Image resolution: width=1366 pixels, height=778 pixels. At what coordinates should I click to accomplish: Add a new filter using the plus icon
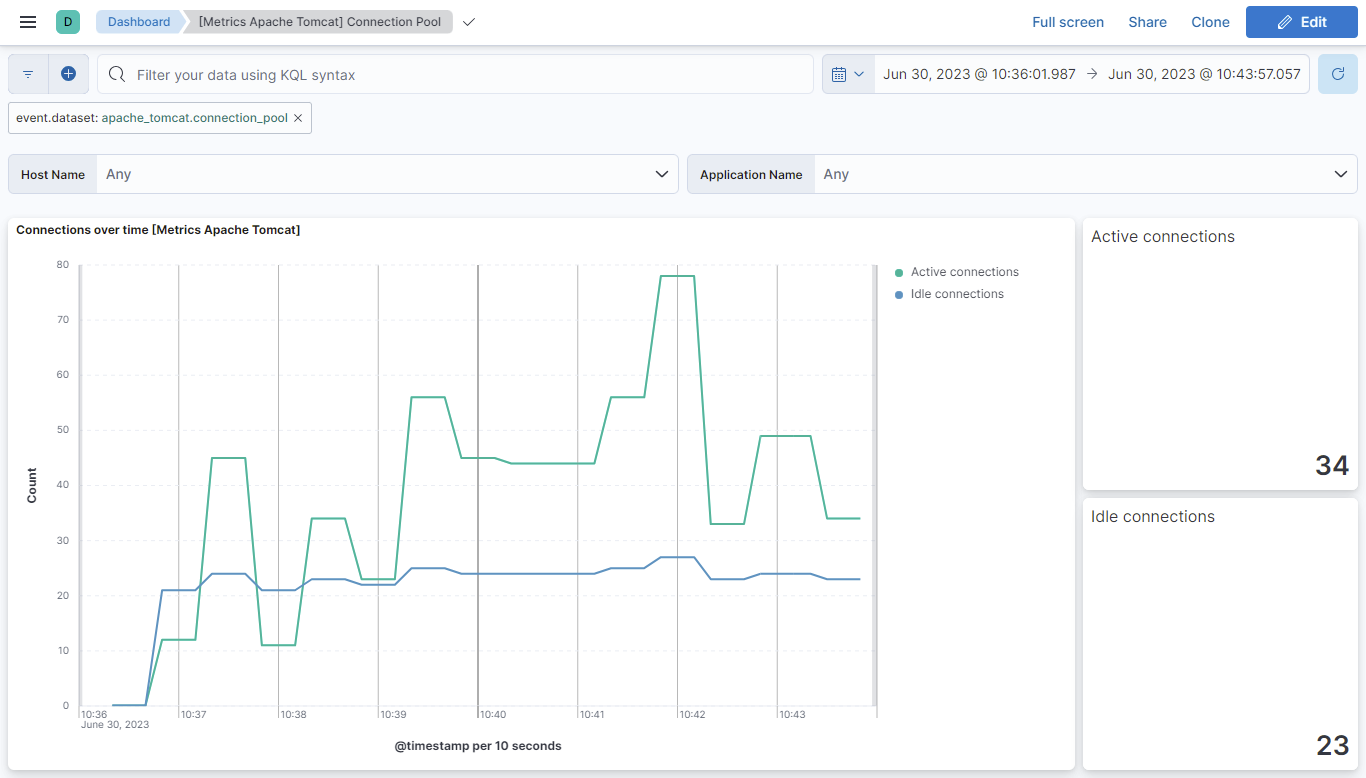pyautogui.click(x=66, y=73)
